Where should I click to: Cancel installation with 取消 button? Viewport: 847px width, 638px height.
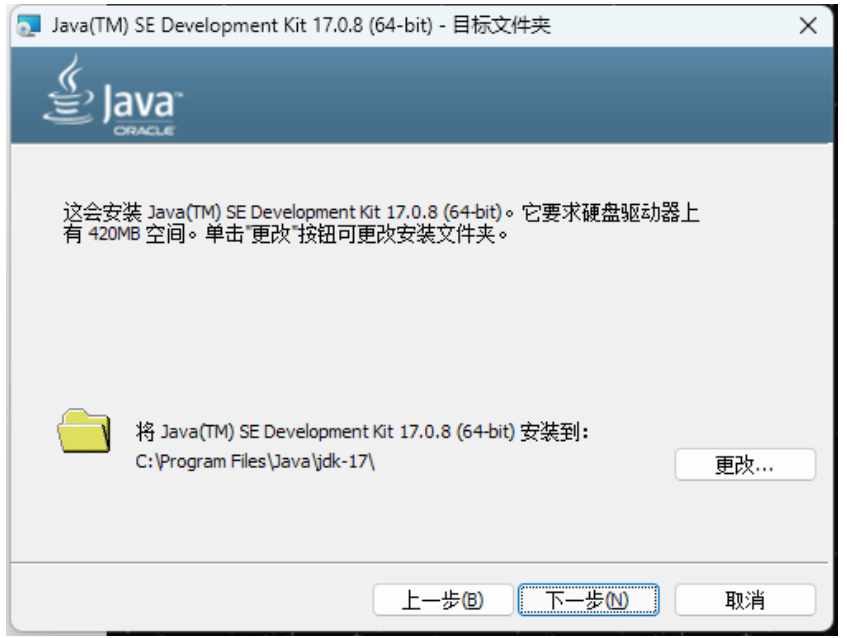[x=744, y=599]
